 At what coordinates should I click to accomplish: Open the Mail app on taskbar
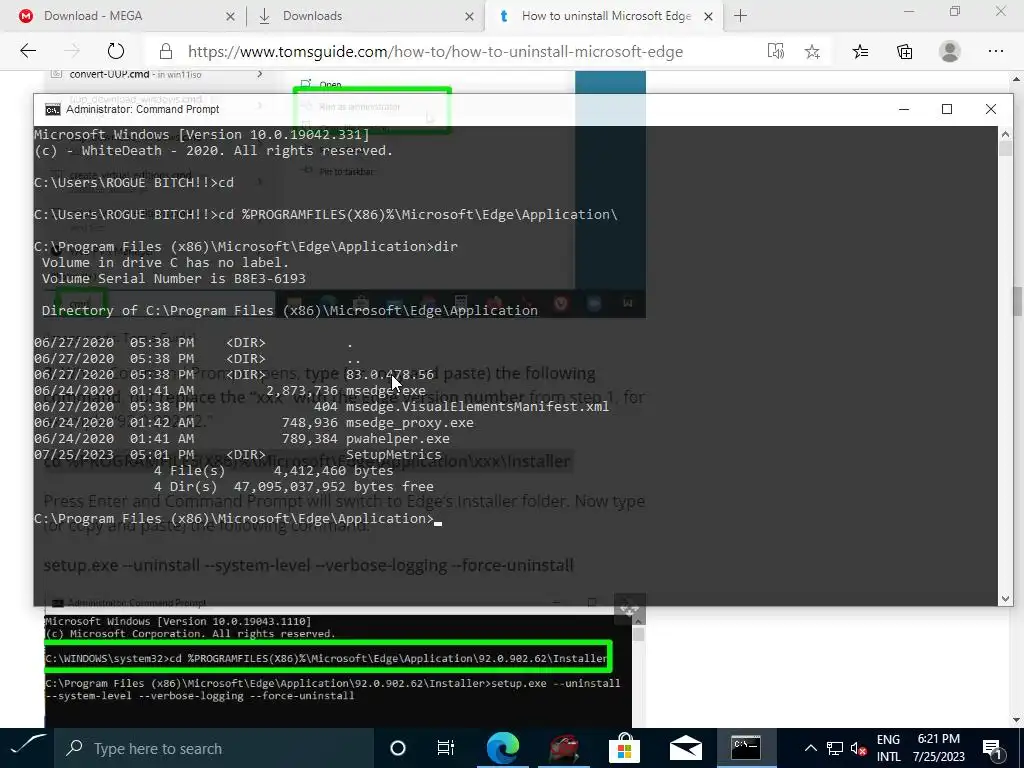[685, 748]
